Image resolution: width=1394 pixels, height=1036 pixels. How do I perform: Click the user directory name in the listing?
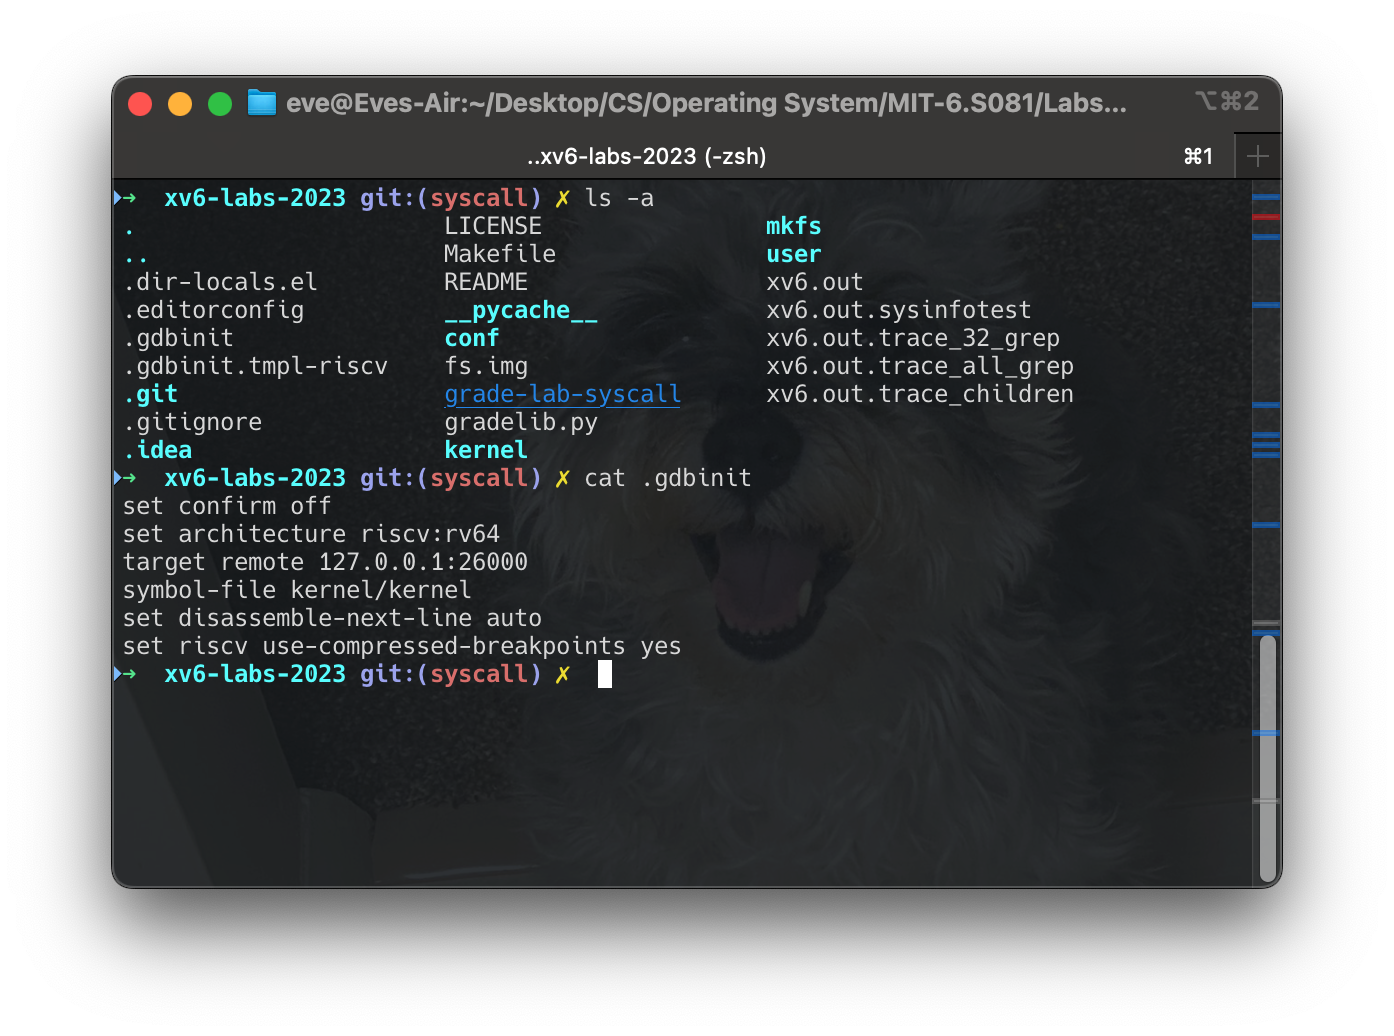click(793, 254)
